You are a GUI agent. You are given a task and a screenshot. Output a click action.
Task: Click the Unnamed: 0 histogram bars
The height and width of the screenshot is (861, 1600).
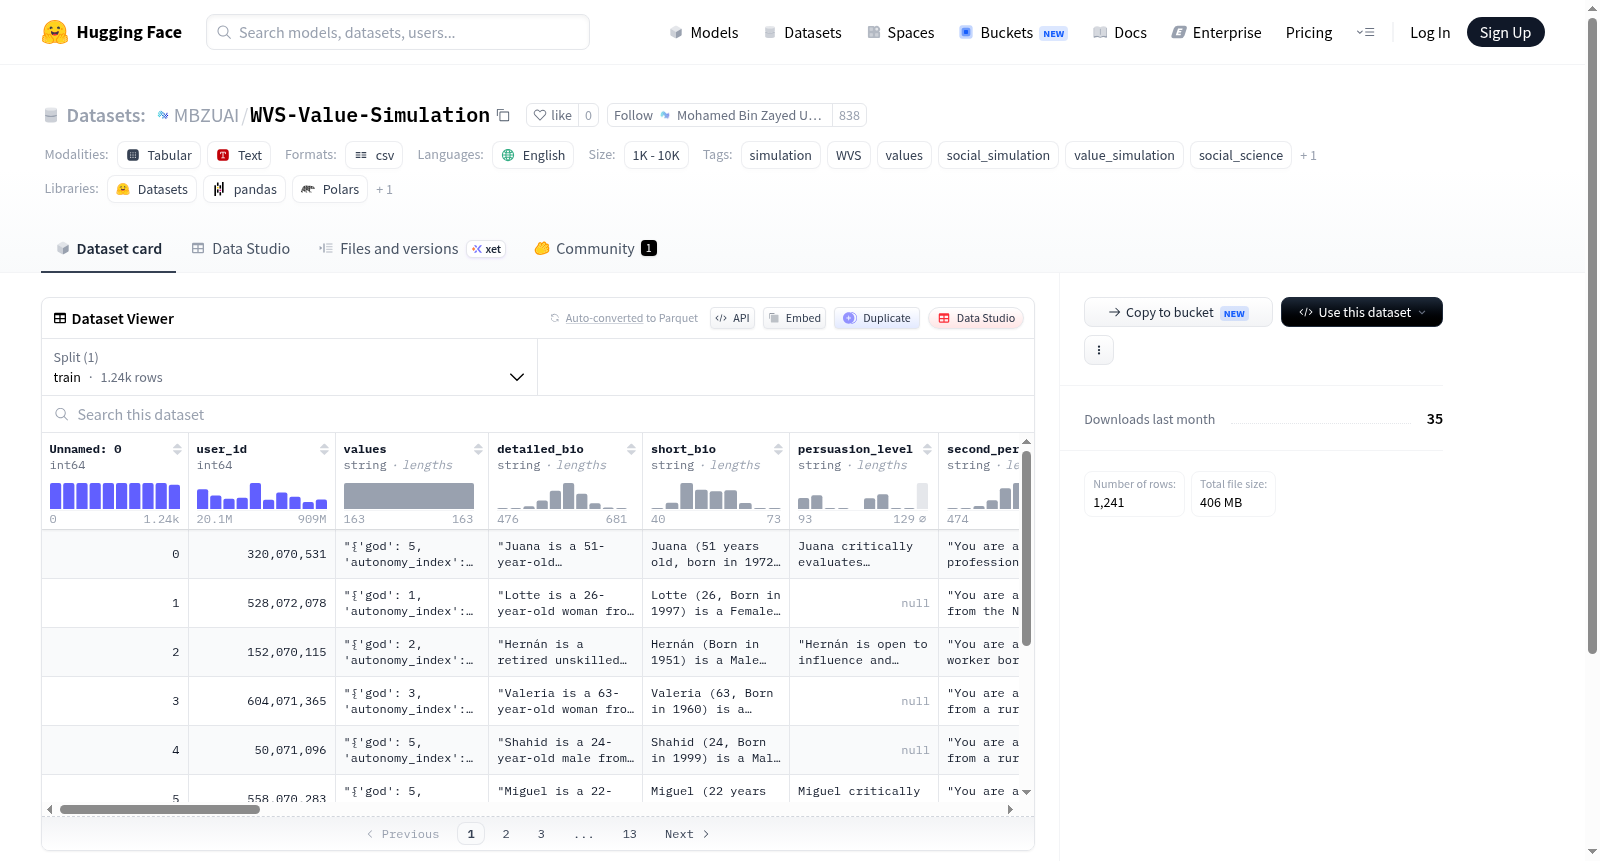115,496
